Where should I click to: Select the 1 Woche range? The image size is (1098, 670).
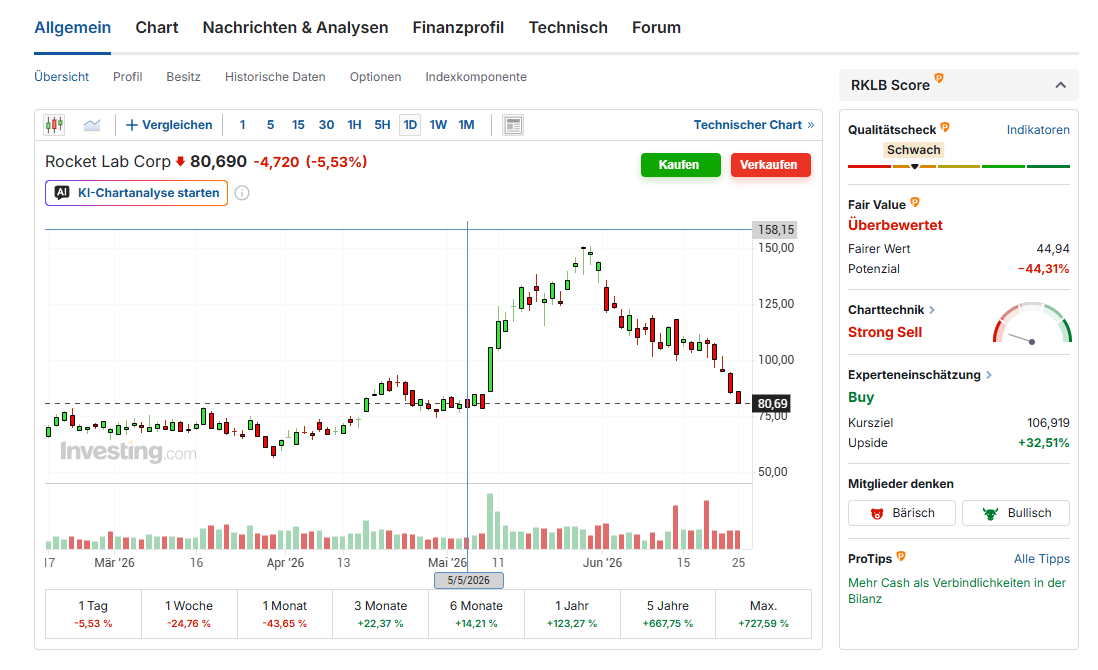click(x=189, y=614)
